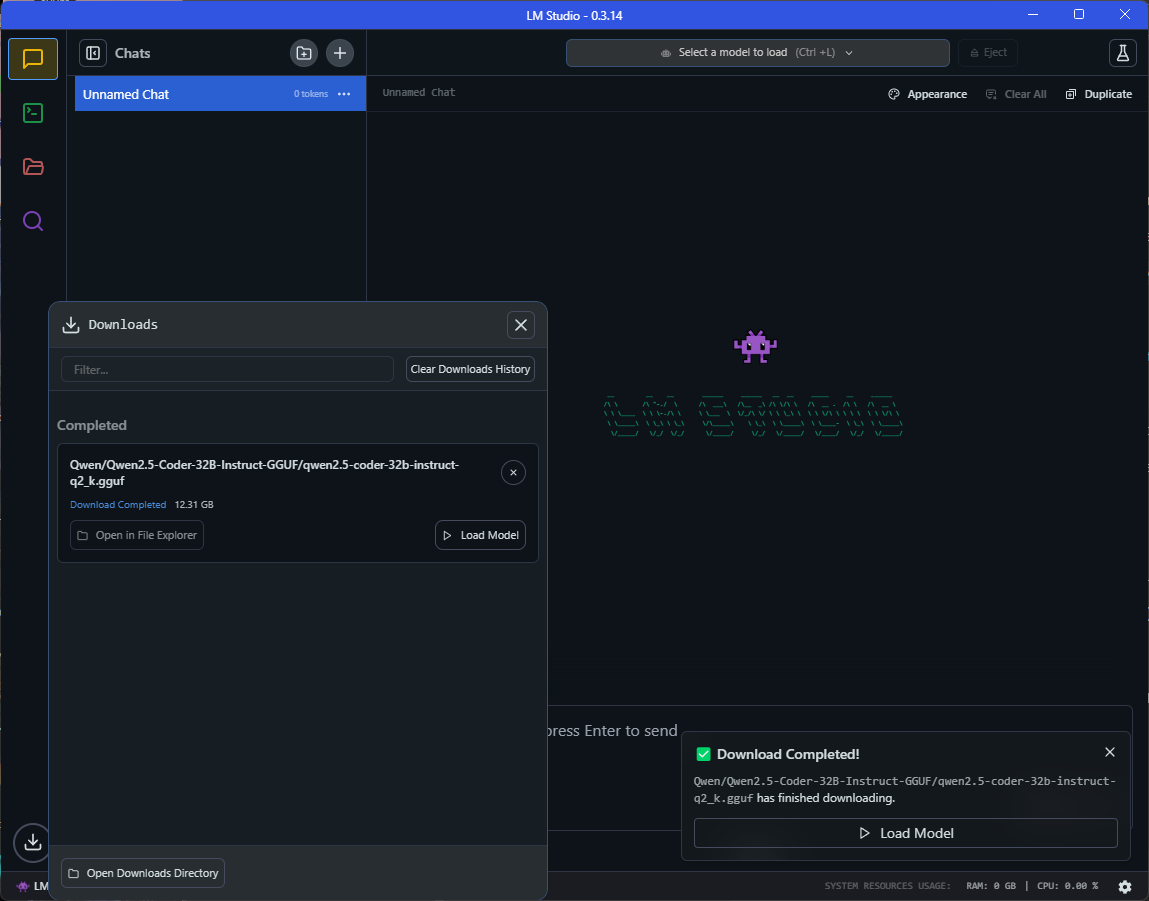This screenshot has height=901, width=1149.
Task: Click Clear All in chat header
Action: (x=1016, y=94)
